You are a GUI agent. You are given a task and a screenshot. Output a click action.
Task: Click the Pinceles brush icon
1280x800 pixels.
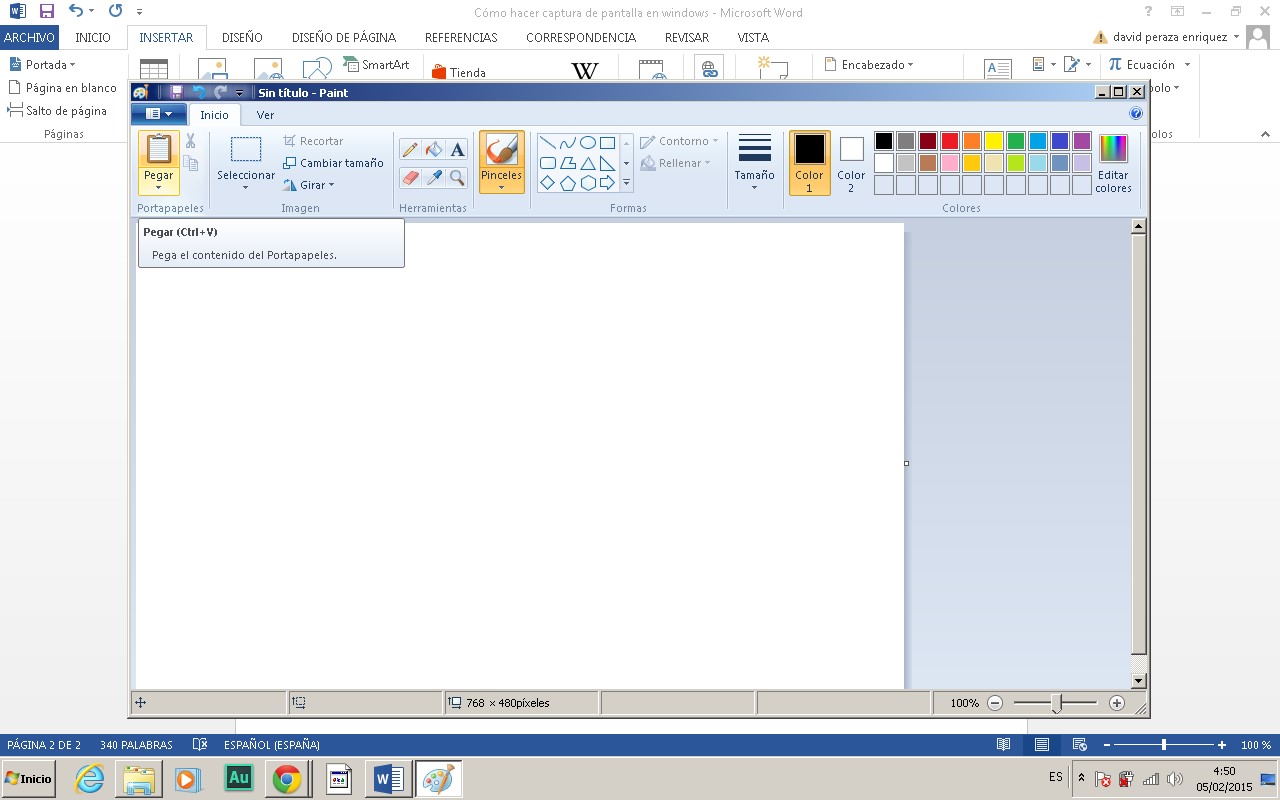click(502, 149)
